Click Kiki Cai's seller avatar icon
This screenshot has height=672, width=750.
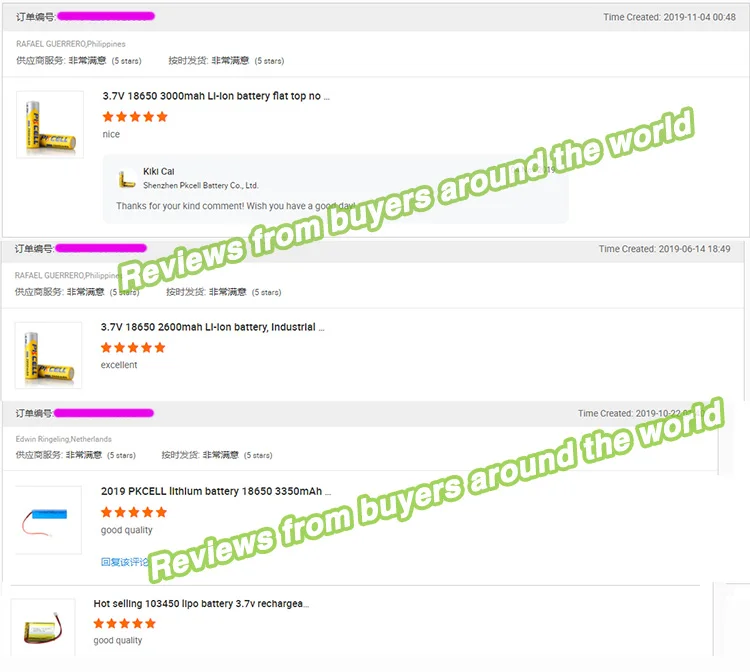[x=127, y=178]
